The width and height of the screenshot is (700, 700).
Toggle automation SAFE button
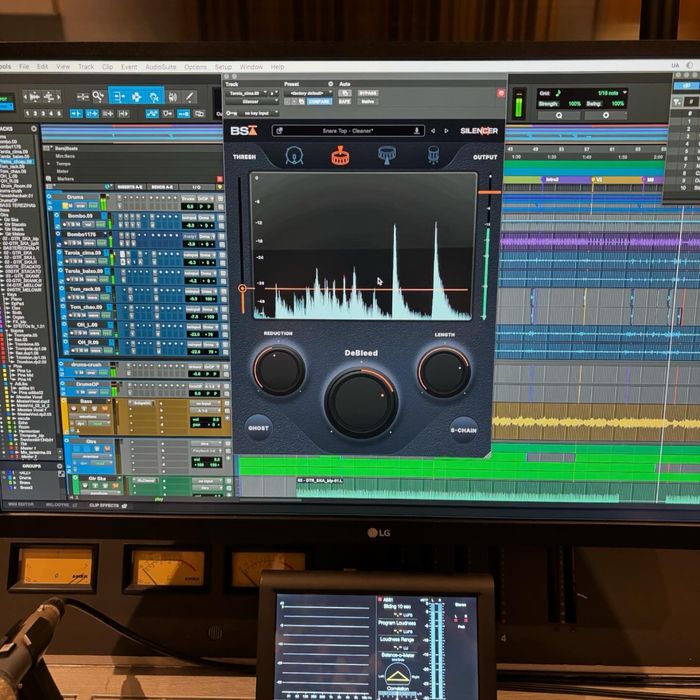coord(344,101)
